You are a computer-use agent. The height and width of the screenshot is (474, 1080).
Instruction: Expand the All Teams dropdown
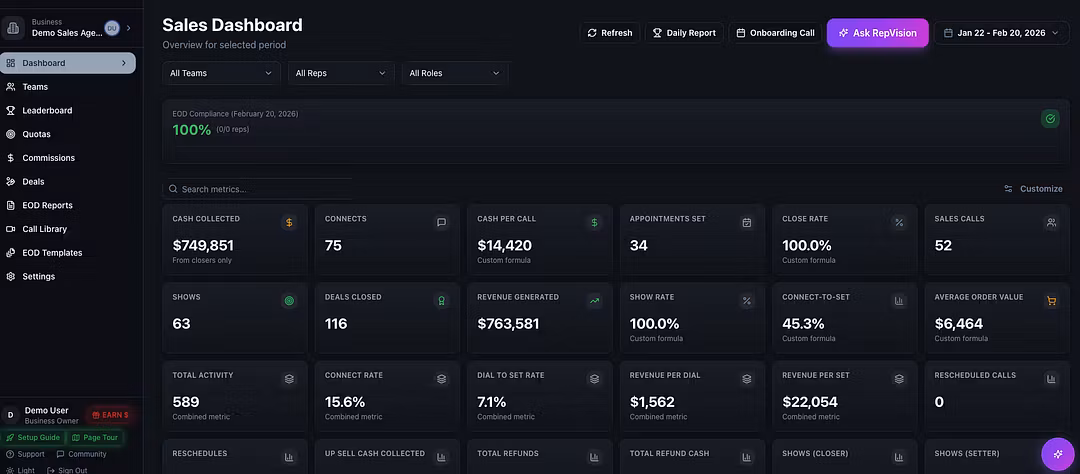click(221, 73)
